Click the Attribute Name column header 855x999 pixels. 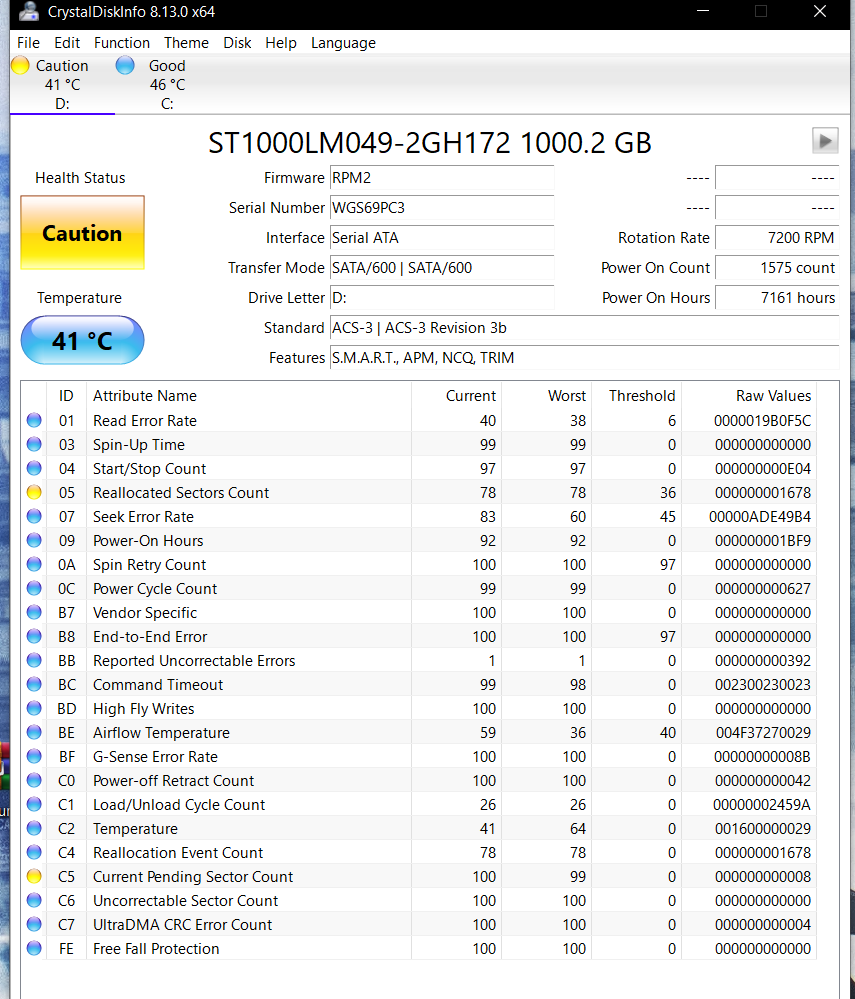pyautogui.click(x=248, y=396)
